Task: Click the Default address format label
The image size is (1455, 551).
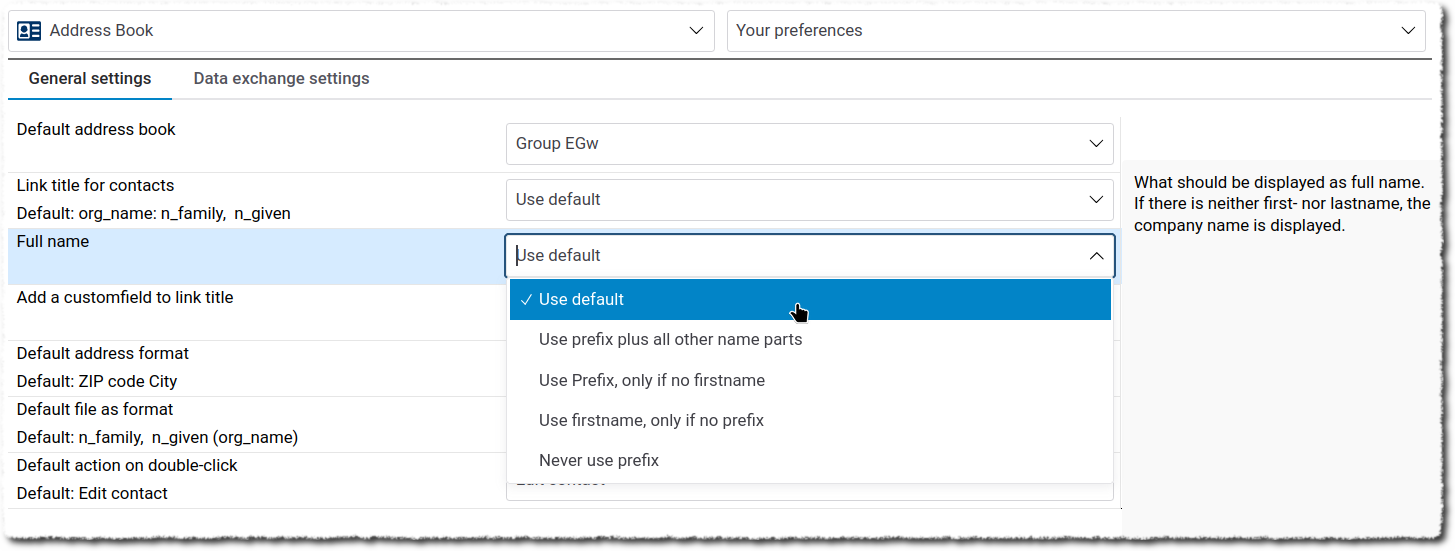Action: [x=103, y=354]
